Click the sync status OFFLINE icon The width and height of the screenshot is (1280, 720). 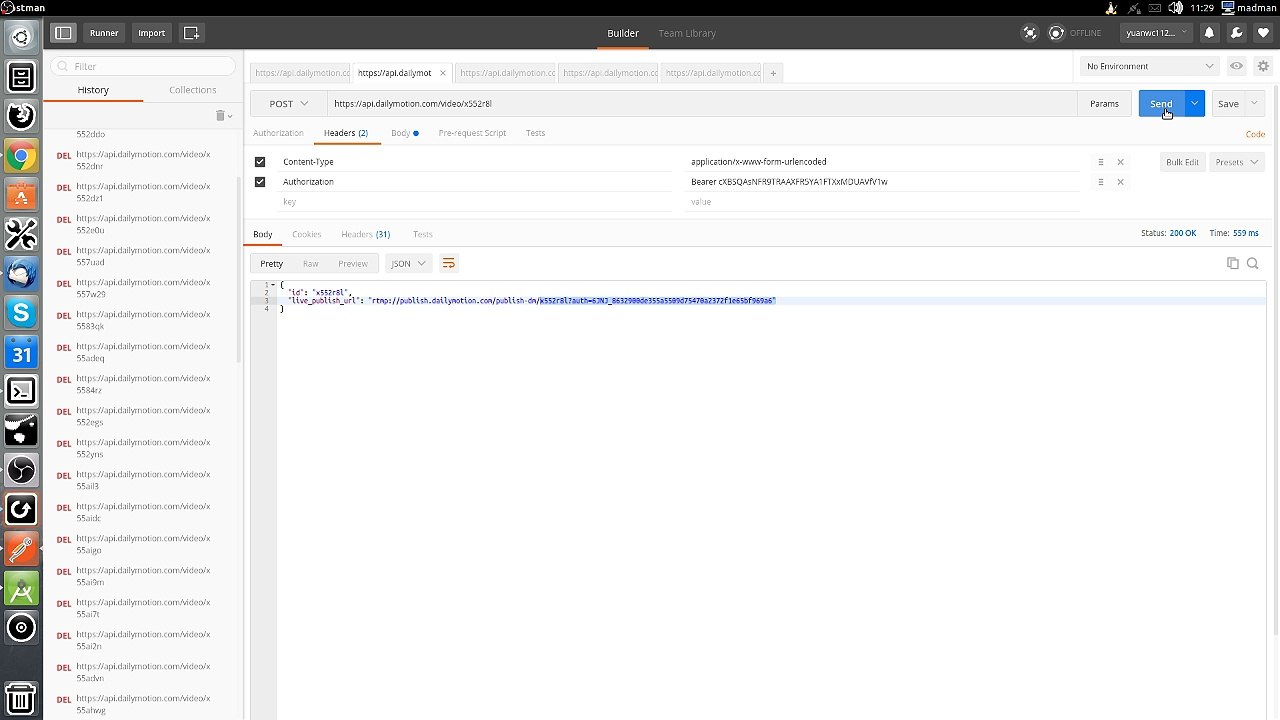click(1056, 33)
